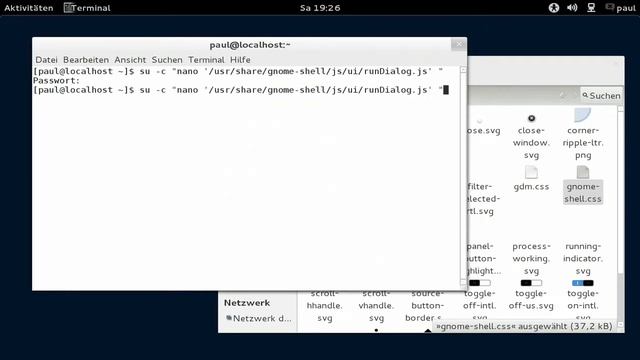Select corner-ripple-ltr.png file icon

[x=582, y=115]
